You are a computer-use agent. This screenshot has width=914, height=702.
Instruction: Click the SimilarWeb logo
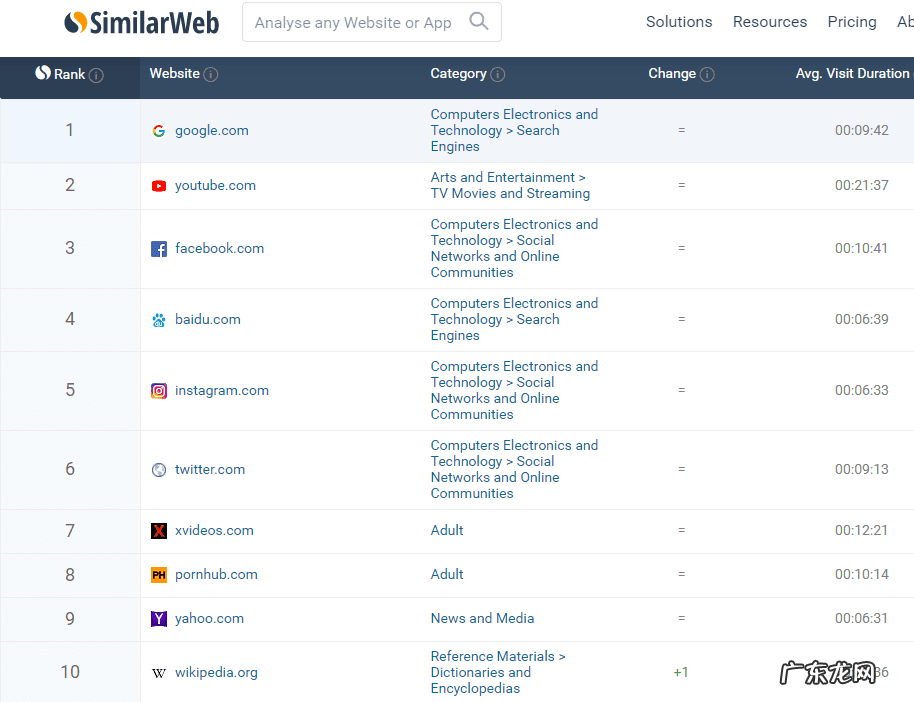(x=141, y=22)
